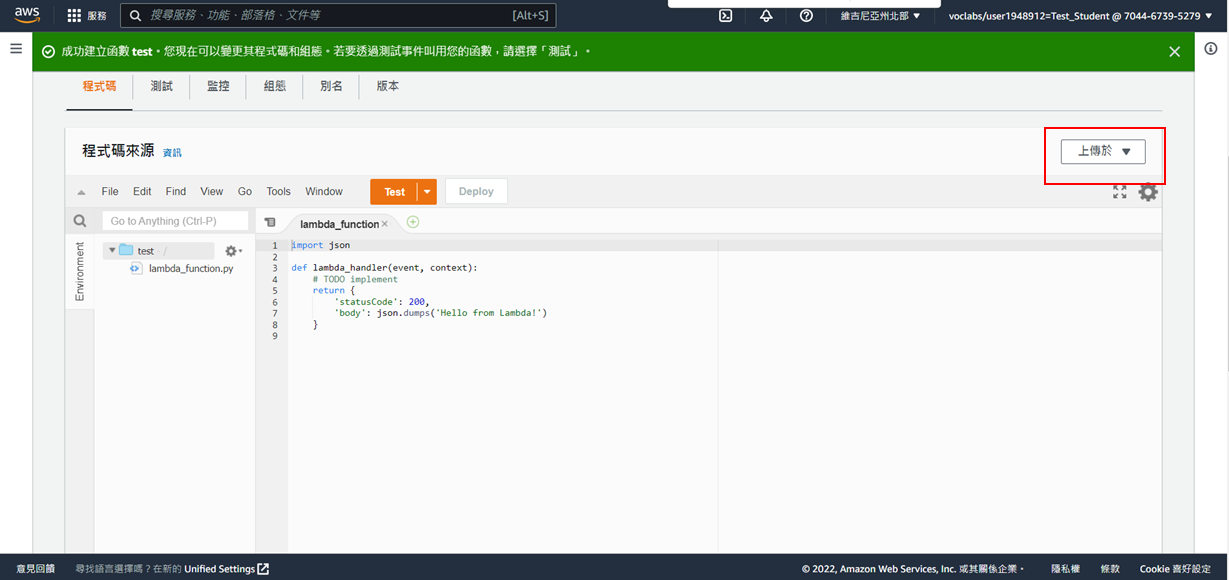Screen dimensions: 1229x580
Task: Switch to the 版本 tab
Action: (x=388, y=86)
